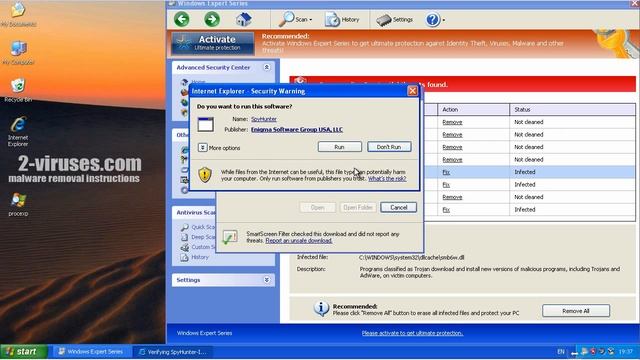Click Remove in the first results row
This screenshot has width=640, height=360.
point(452,122)
